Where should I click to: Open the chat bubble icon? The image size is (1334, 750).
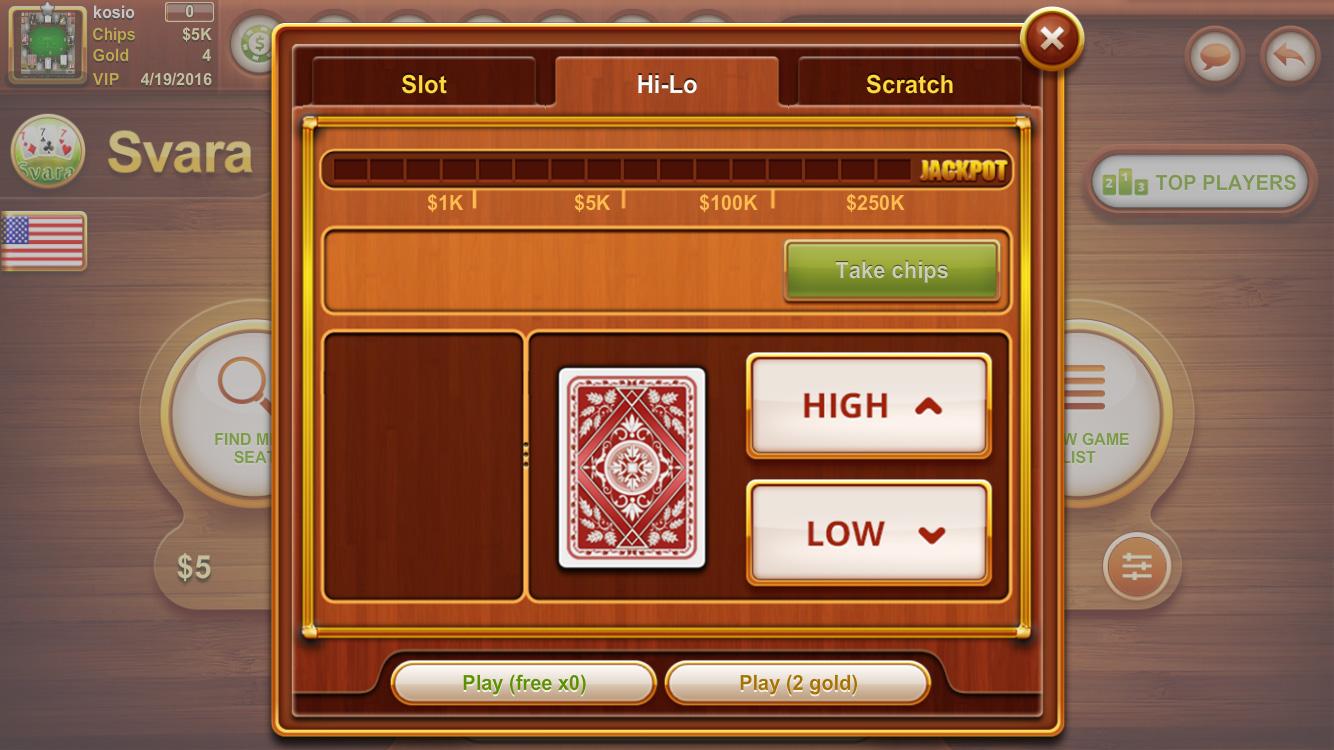coord(1215,57)
